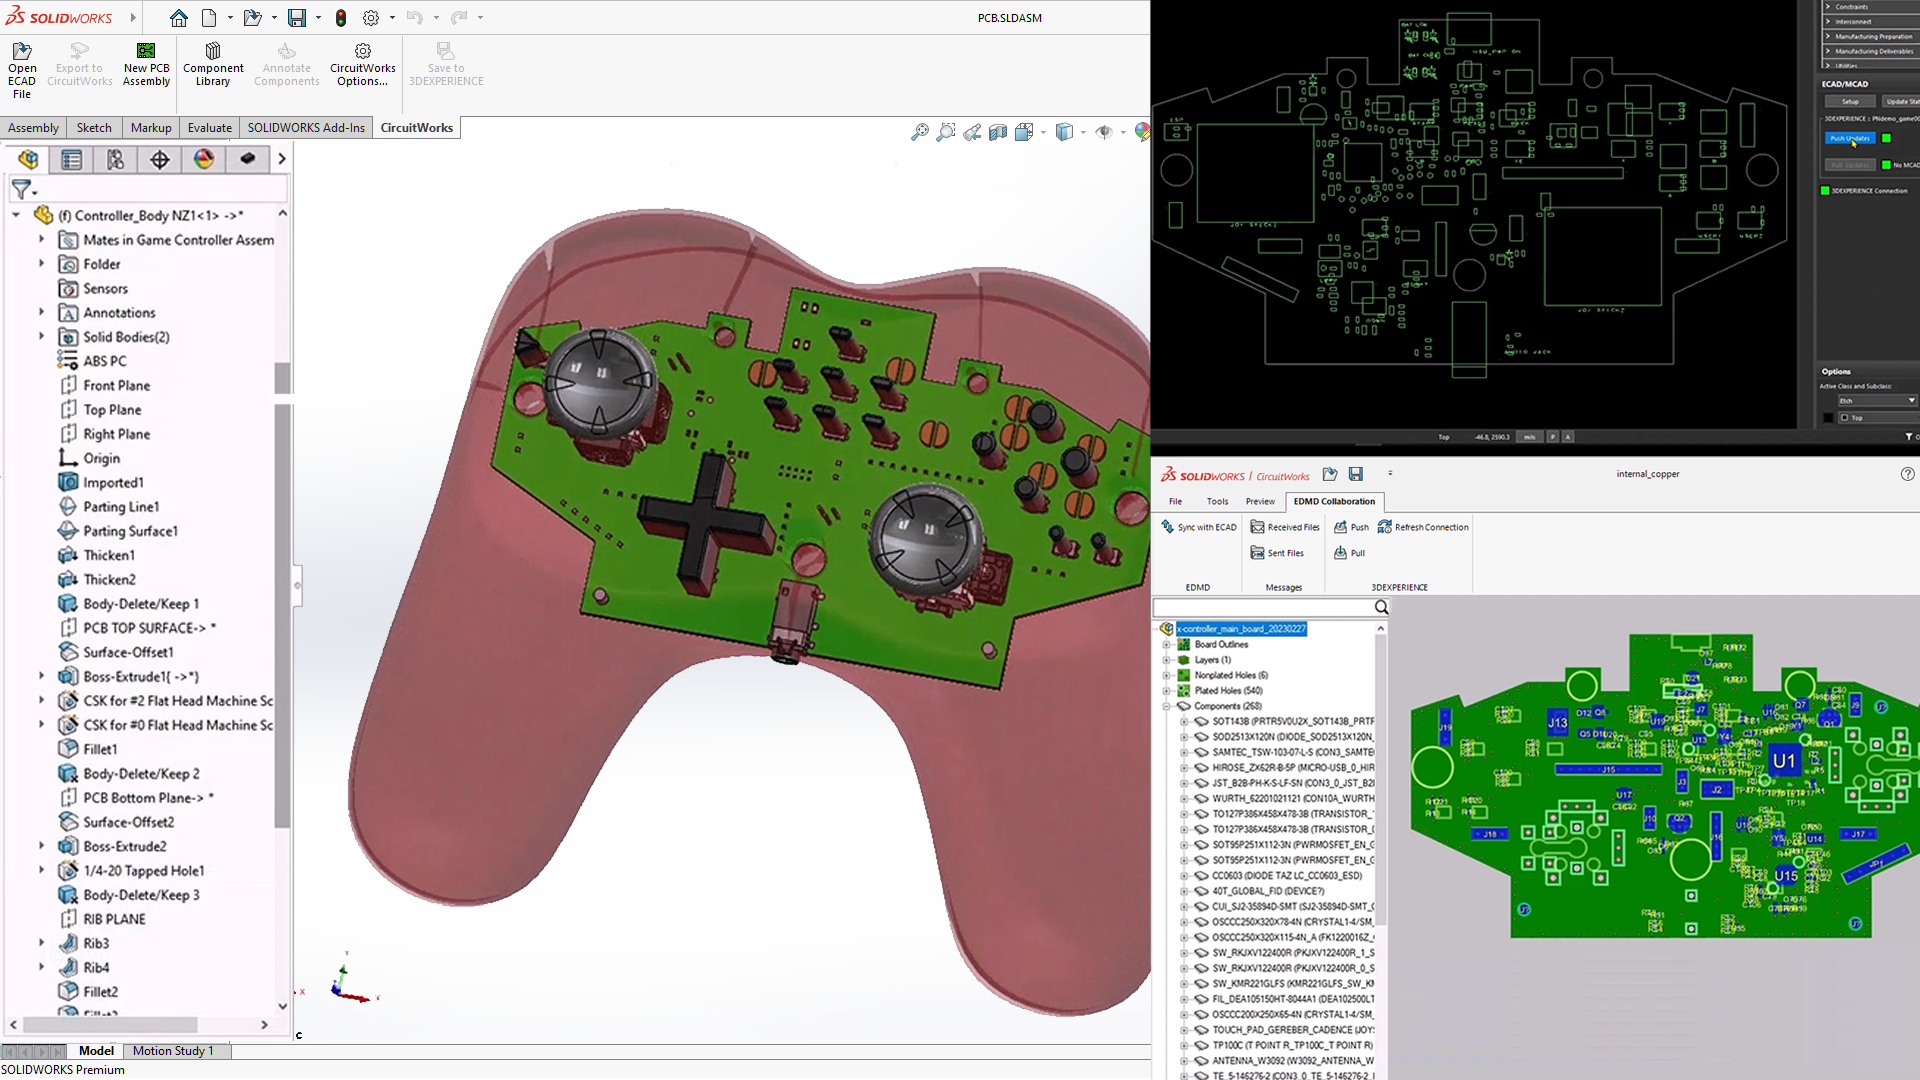Click the Zoom to Fit icon
1920x1080 pixels.
(x=920, y=132)
